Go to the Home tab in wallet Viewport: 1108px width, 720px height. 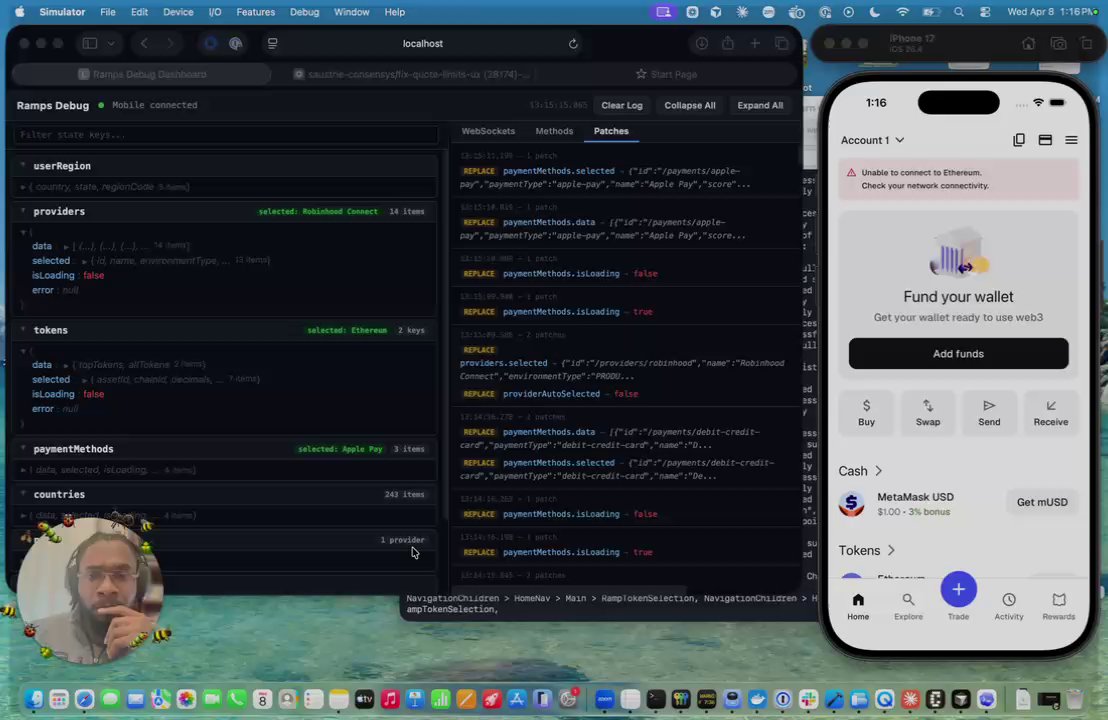(858, 606)
